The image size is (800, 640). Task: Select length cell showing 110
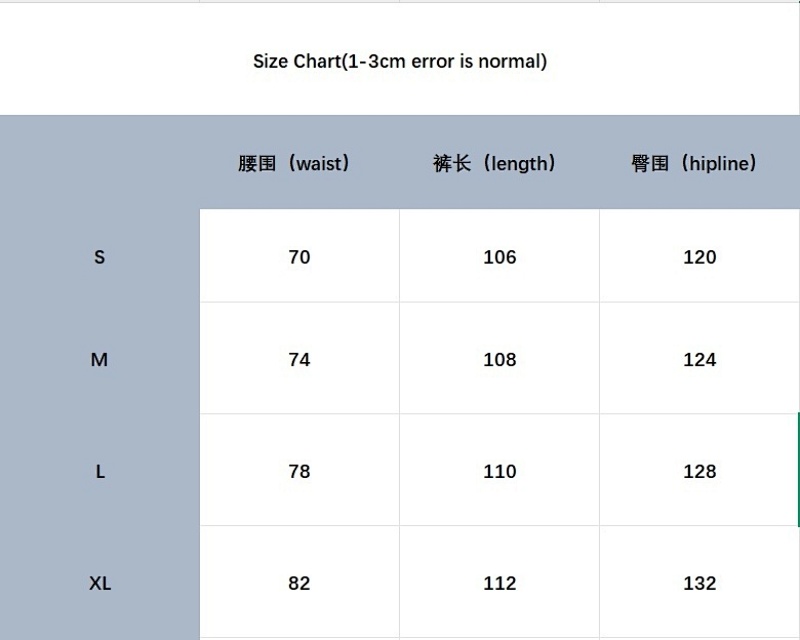pyautogui.click(x=499, y=471)
